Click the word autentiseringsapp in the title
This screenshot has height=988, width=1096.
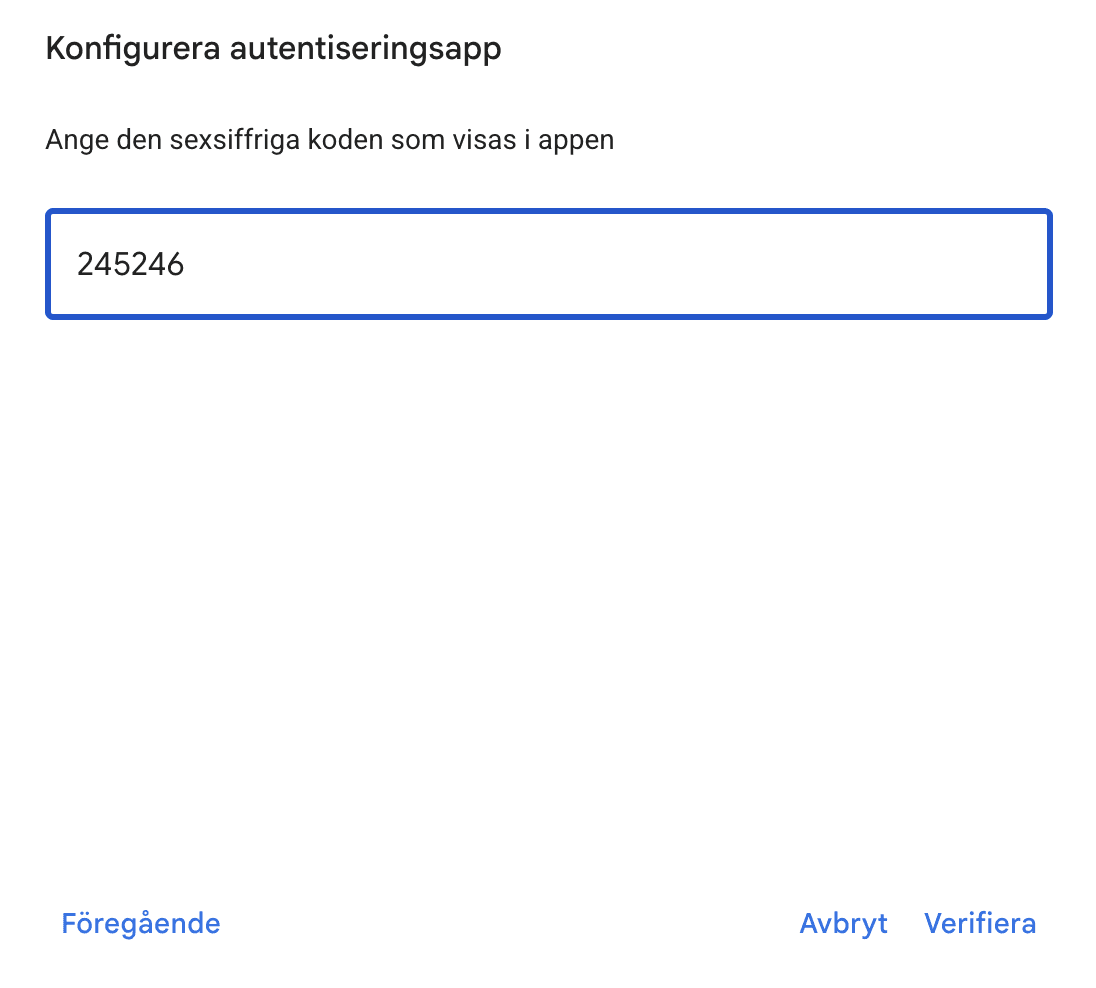(x=366, y=50)
